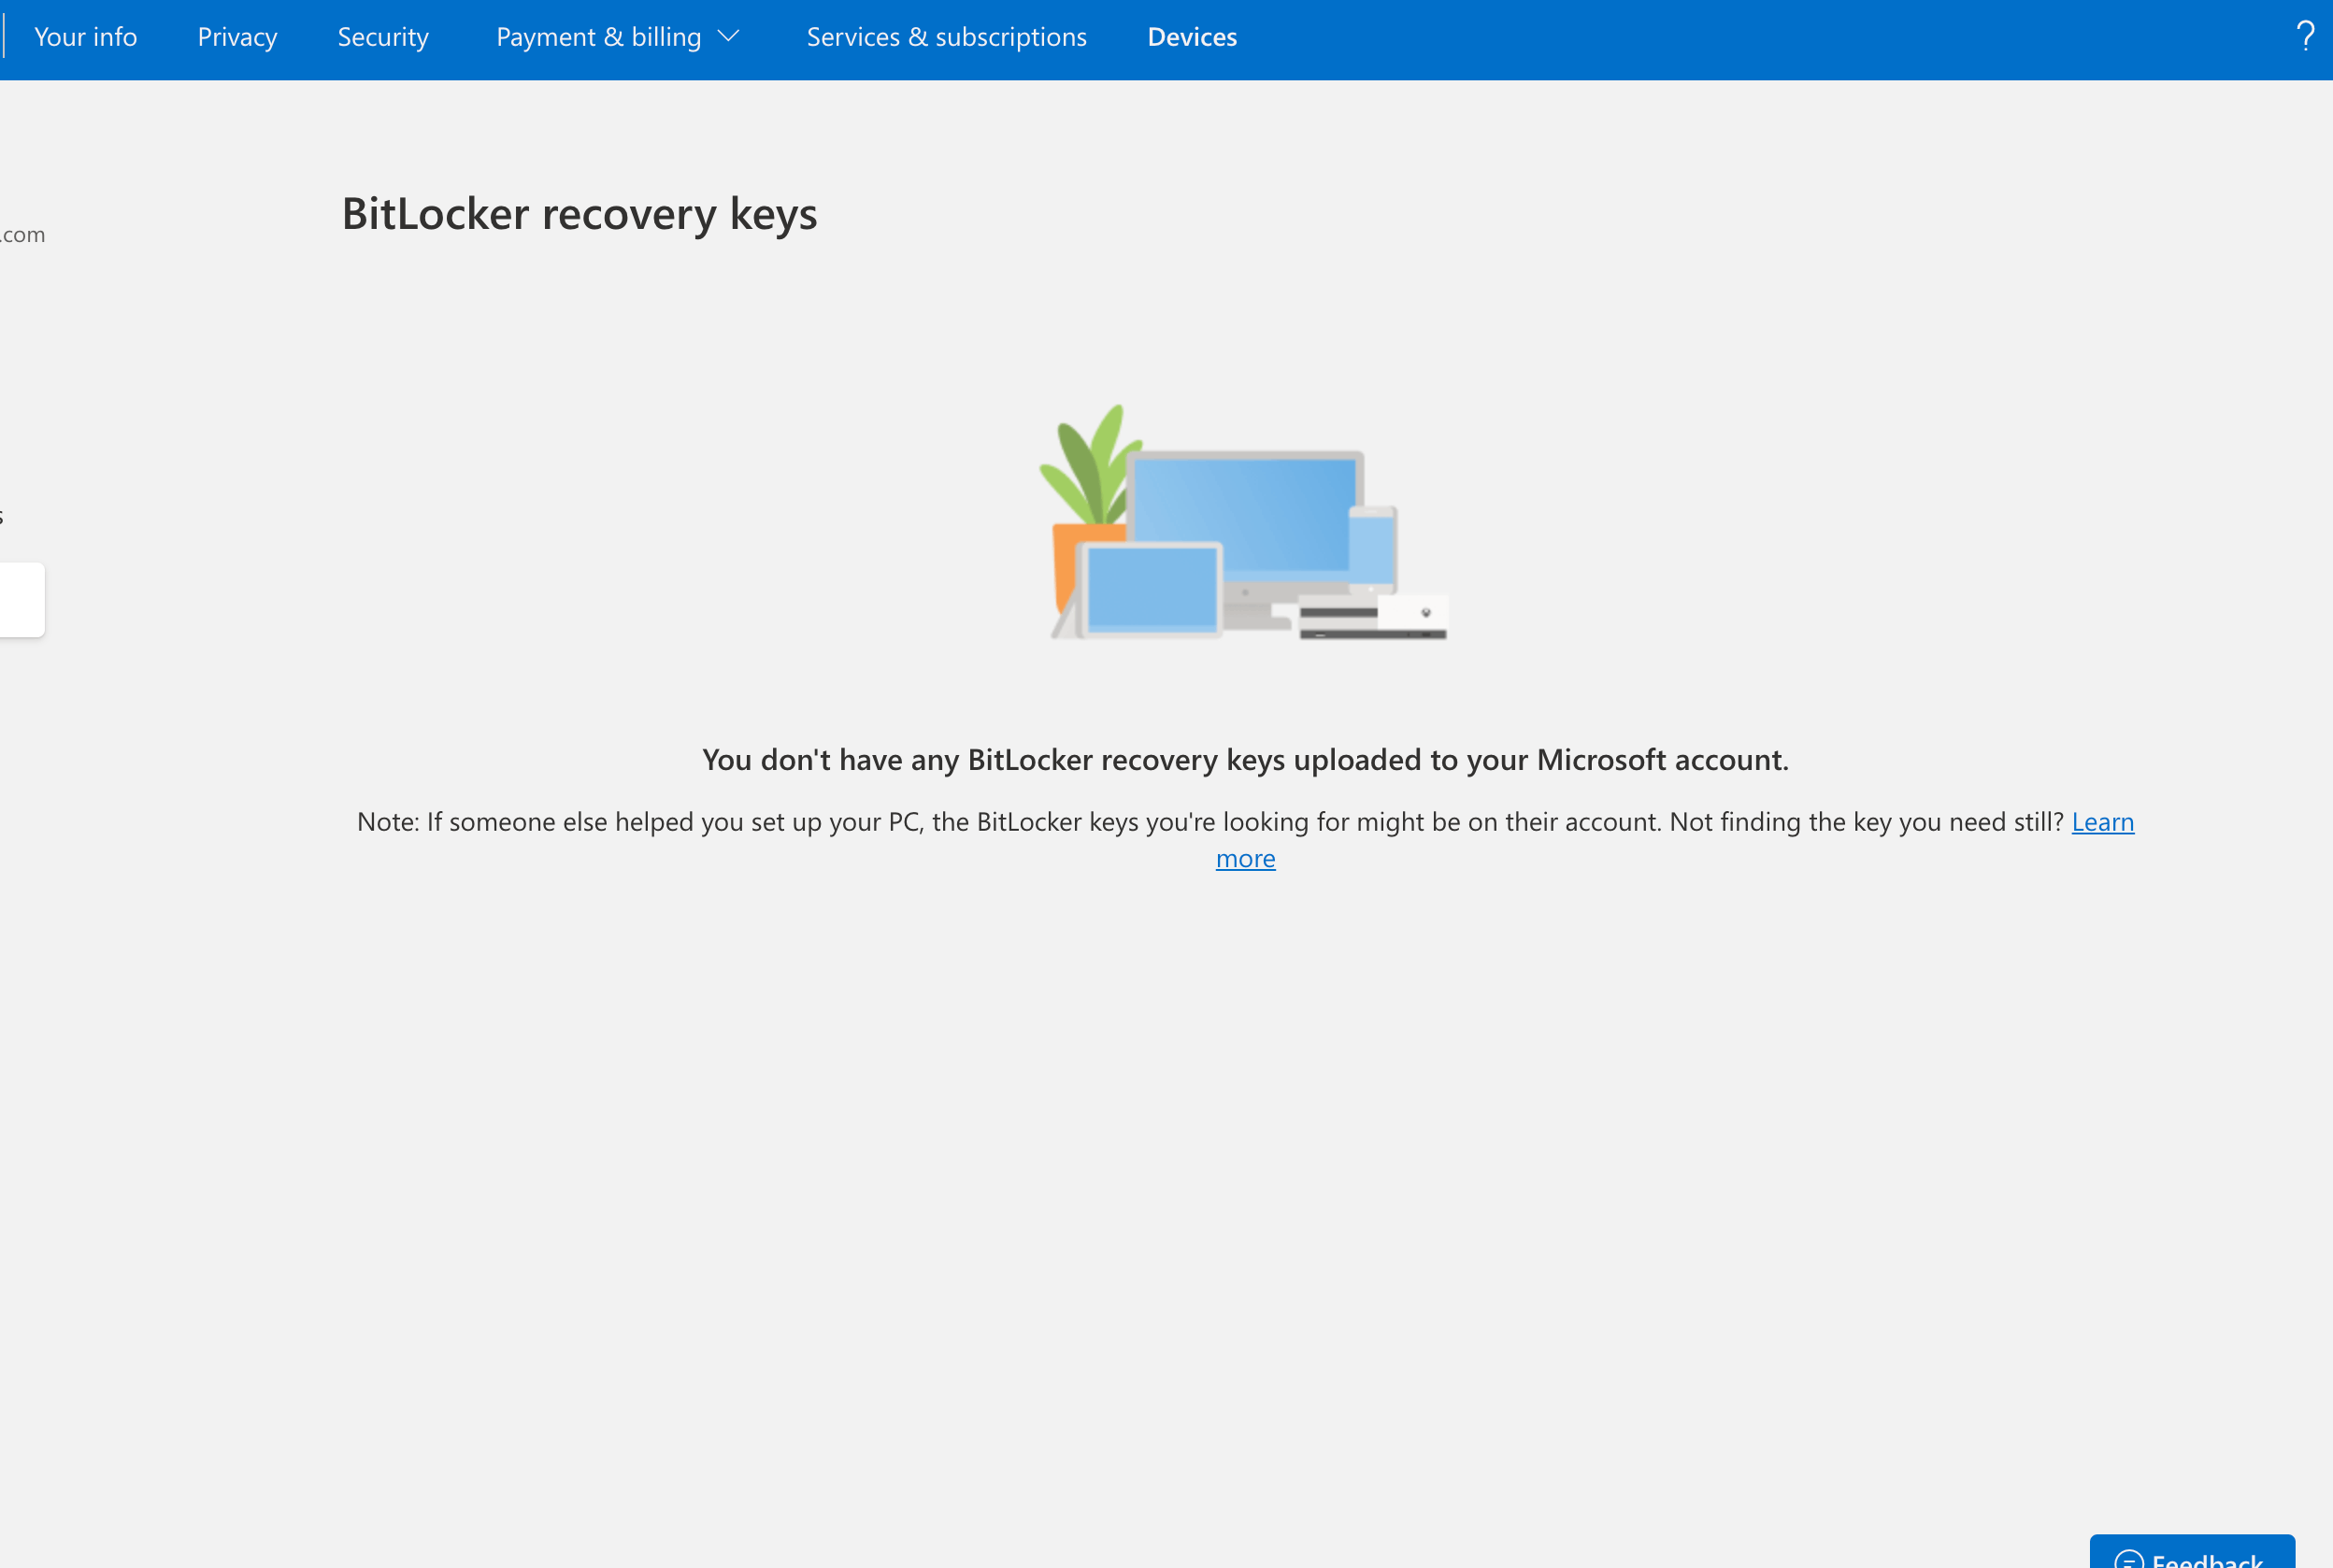Switch to the Security tab
The image size is (2333, 1568).
coord(383,37)
